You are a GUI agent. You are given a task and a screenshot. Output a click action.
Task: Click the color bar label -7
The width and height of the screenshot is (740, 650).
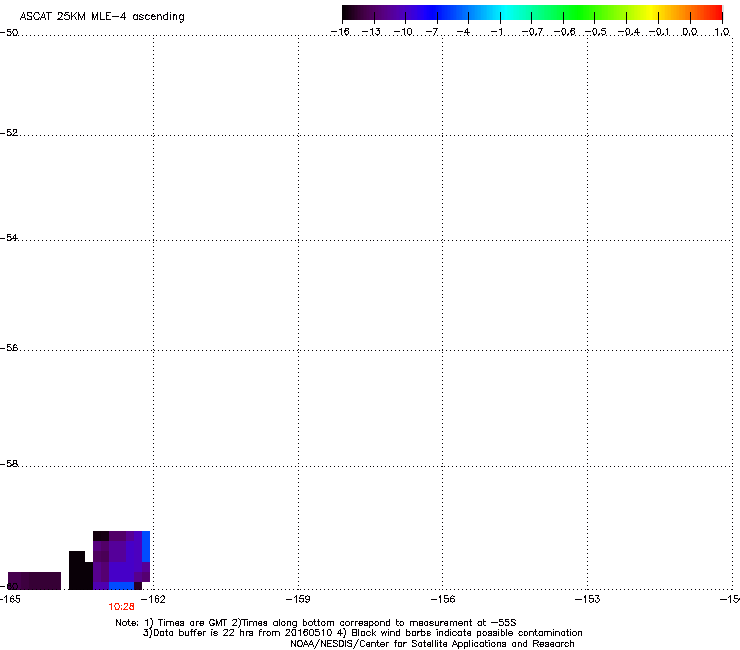(x=432, y=32)
